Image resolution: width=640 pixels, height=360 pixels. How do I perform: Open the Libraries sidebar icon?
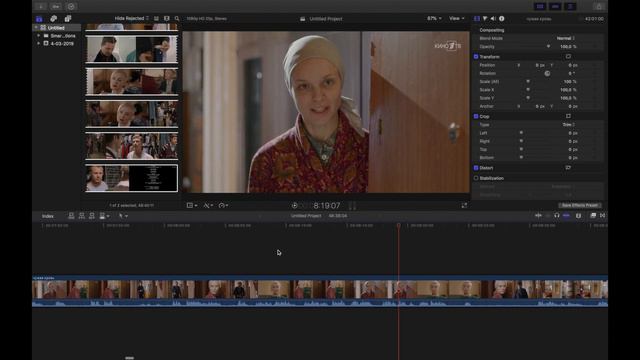click(x=39, y=19)
